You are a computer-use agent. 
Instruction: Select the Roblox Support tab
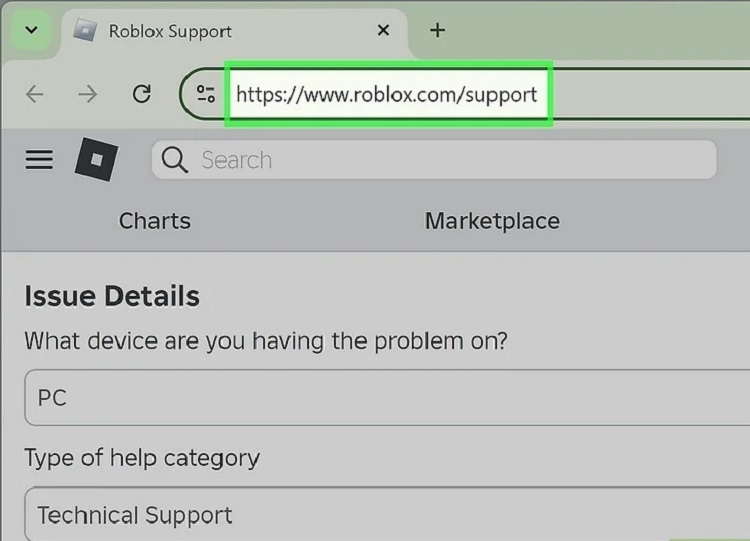click(x=234, y=32)
